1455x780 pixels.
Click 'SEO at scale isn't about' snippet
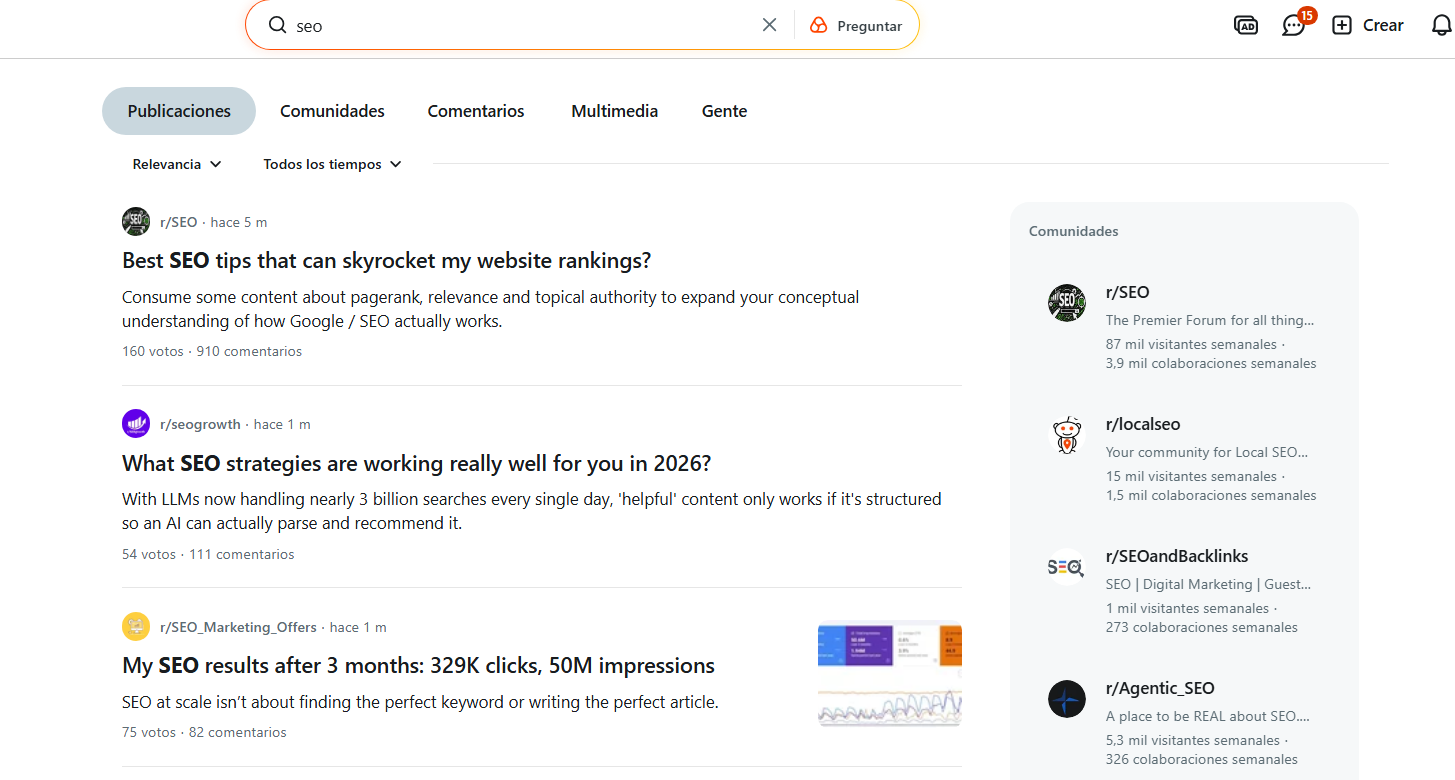420,702
